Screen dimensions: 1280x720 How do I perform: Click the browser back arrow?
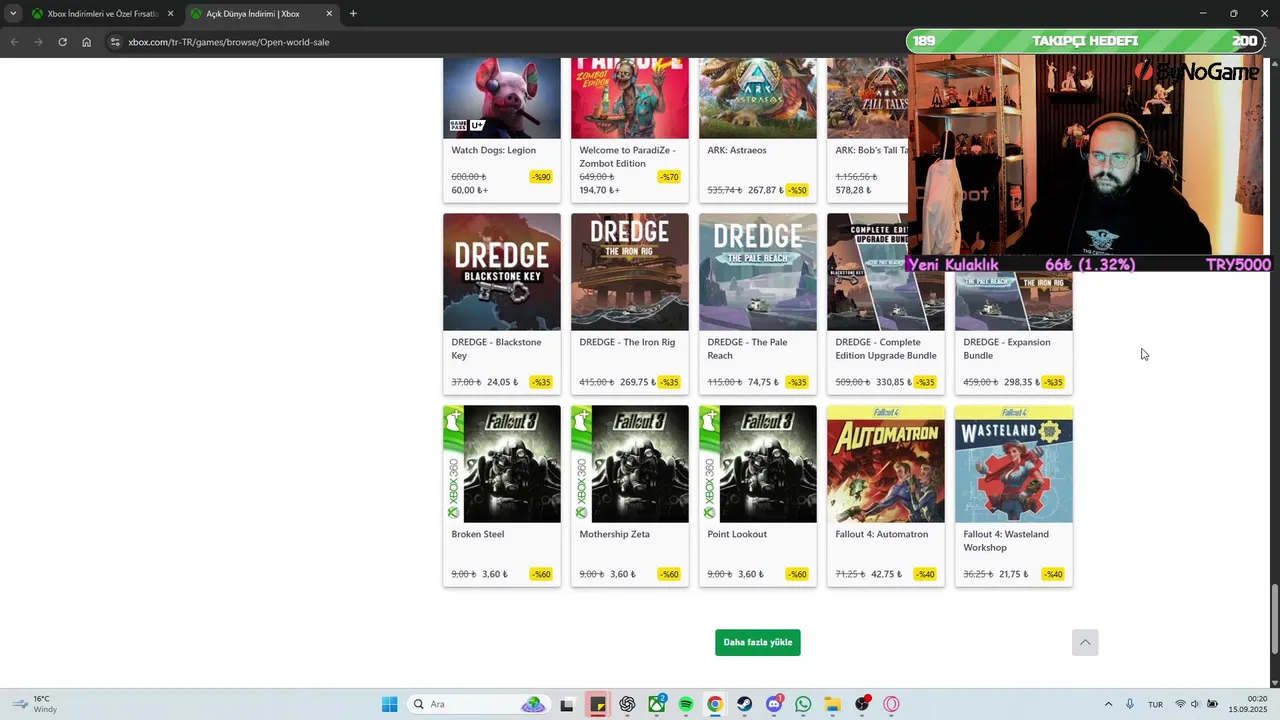pyautogui.click(x=14, y=42)
